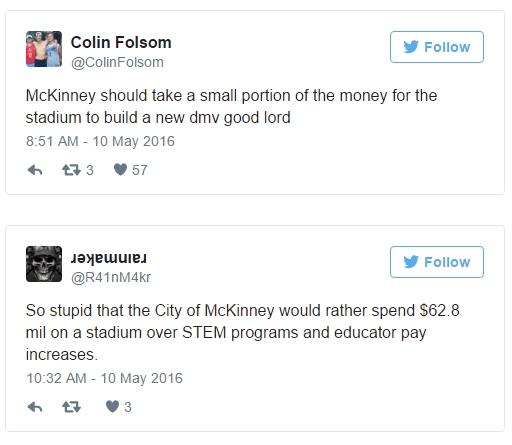Follow Colin Folsom on Twitter

(437, 47)
